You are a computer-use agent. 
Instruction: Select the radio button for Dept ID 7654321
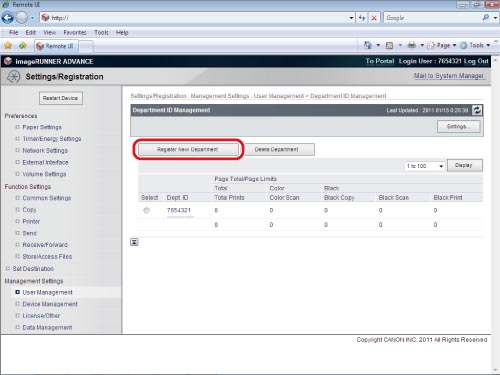pos(146,210)
